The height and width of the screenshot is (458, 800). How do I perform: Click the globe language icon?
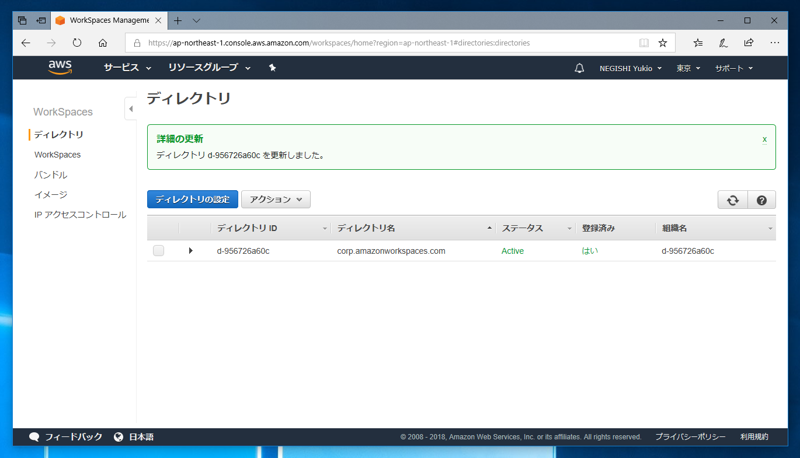118,437
